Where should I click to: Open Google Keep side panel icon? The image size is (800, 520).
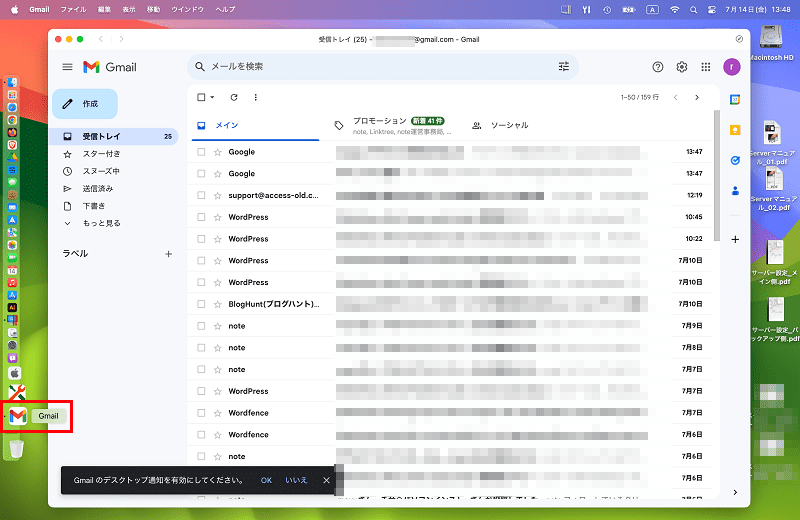click(x=735, y=130)
